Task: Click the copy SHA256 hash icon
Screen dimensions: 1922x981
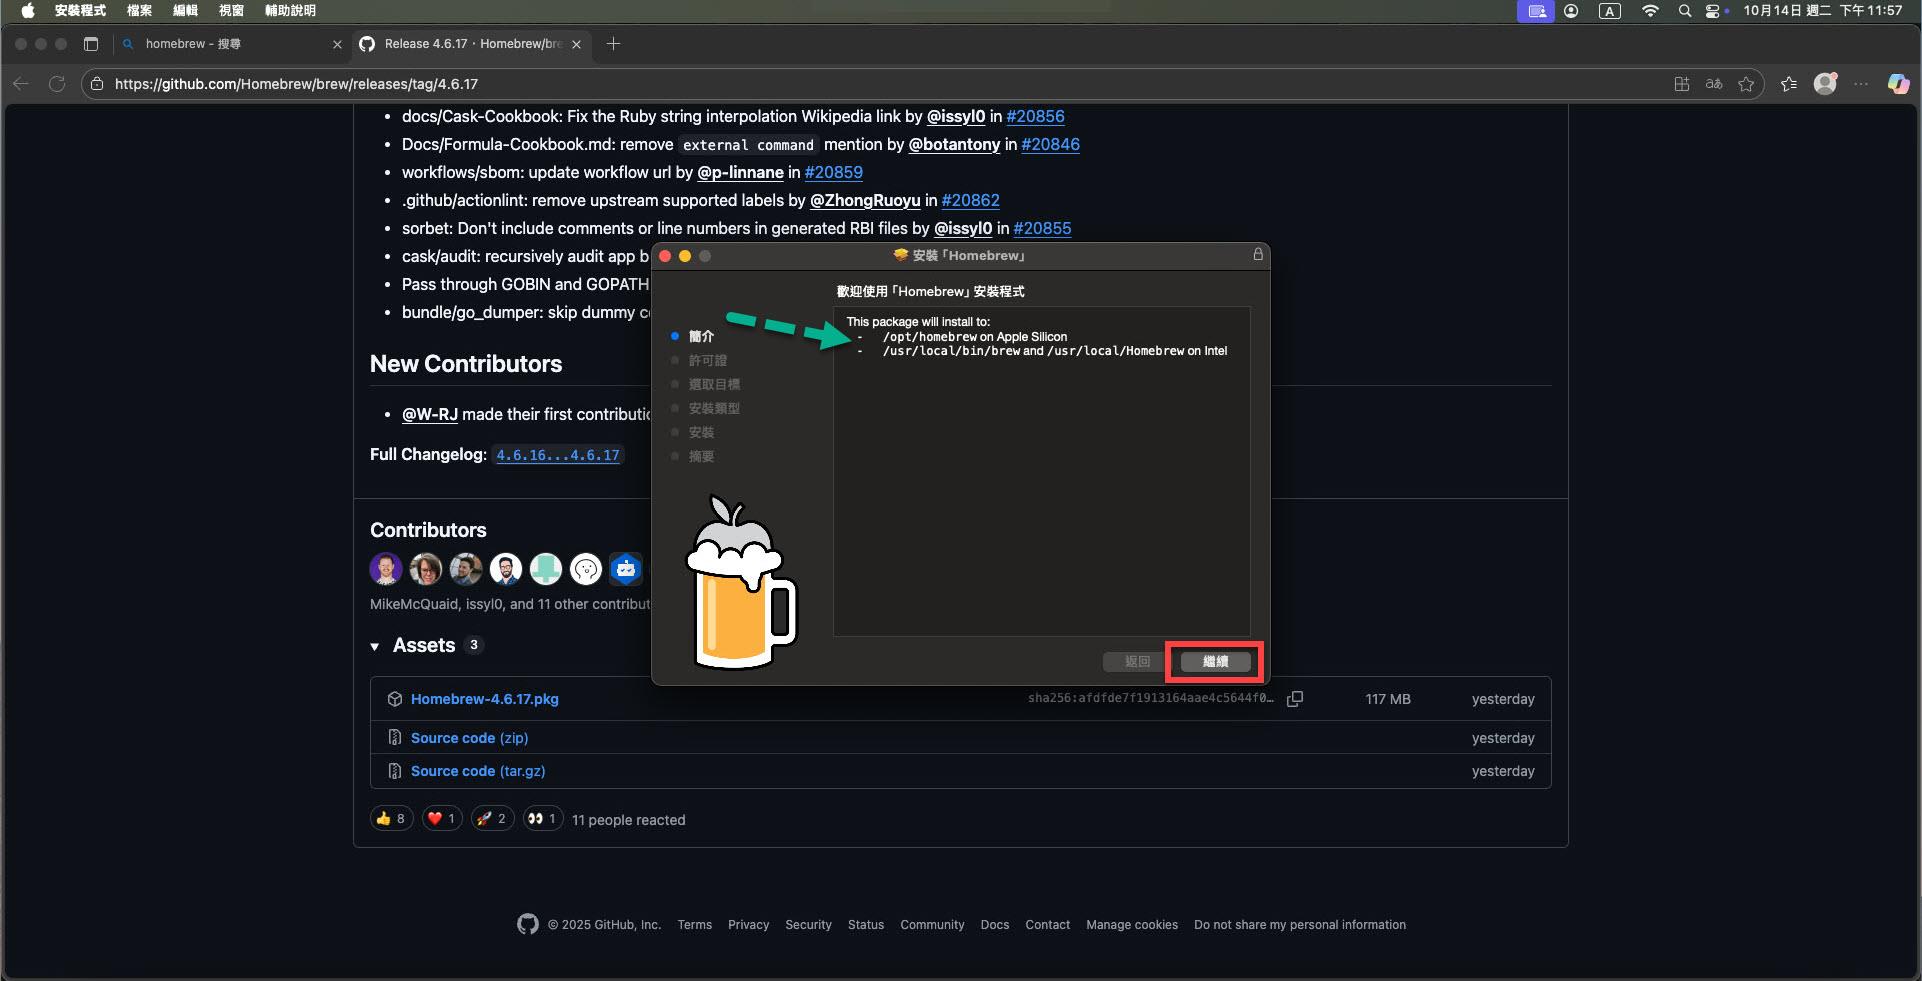Action: [x=1295, y=699]
